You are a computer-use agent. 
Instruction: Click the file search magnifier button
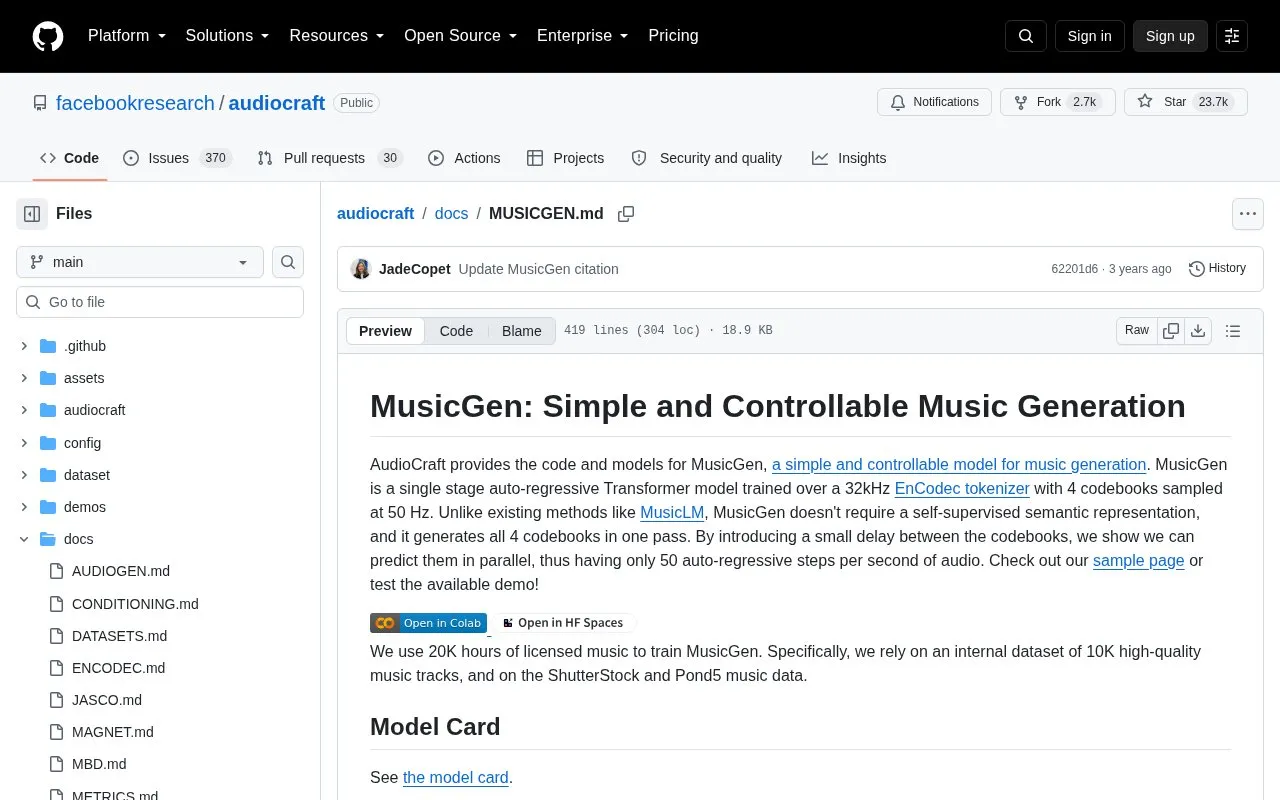tap(288, 262)
